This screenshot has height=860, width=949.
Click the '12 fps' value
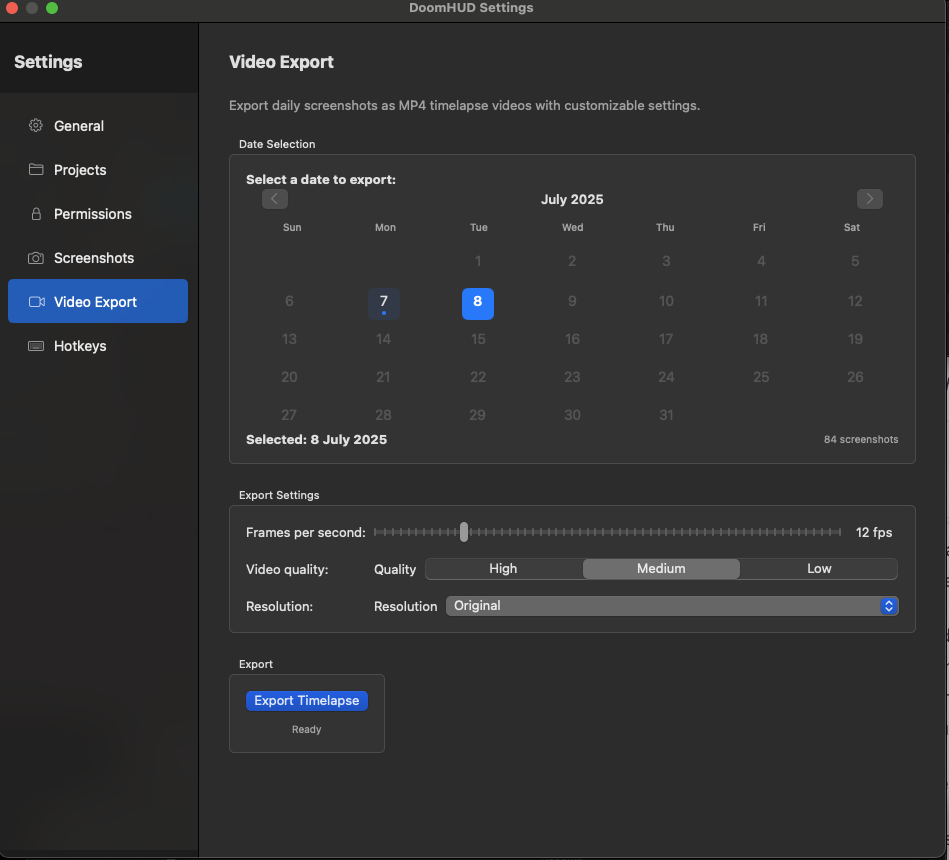874,533
